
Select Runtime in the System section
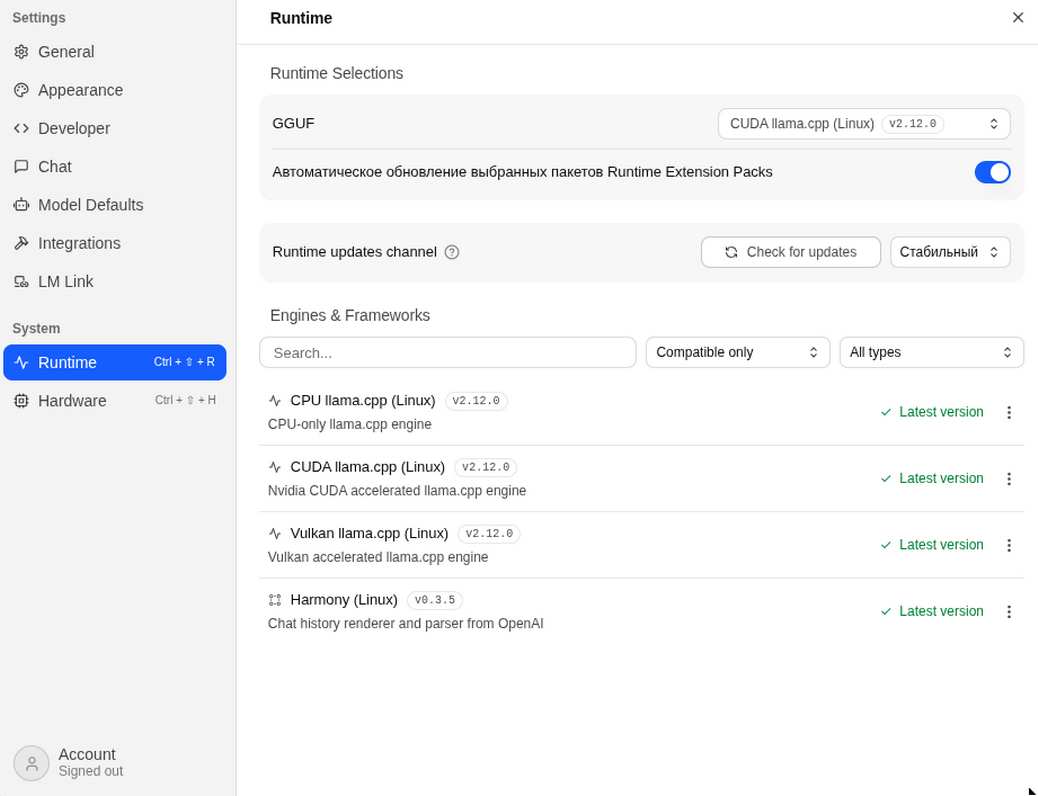(115, 362)
